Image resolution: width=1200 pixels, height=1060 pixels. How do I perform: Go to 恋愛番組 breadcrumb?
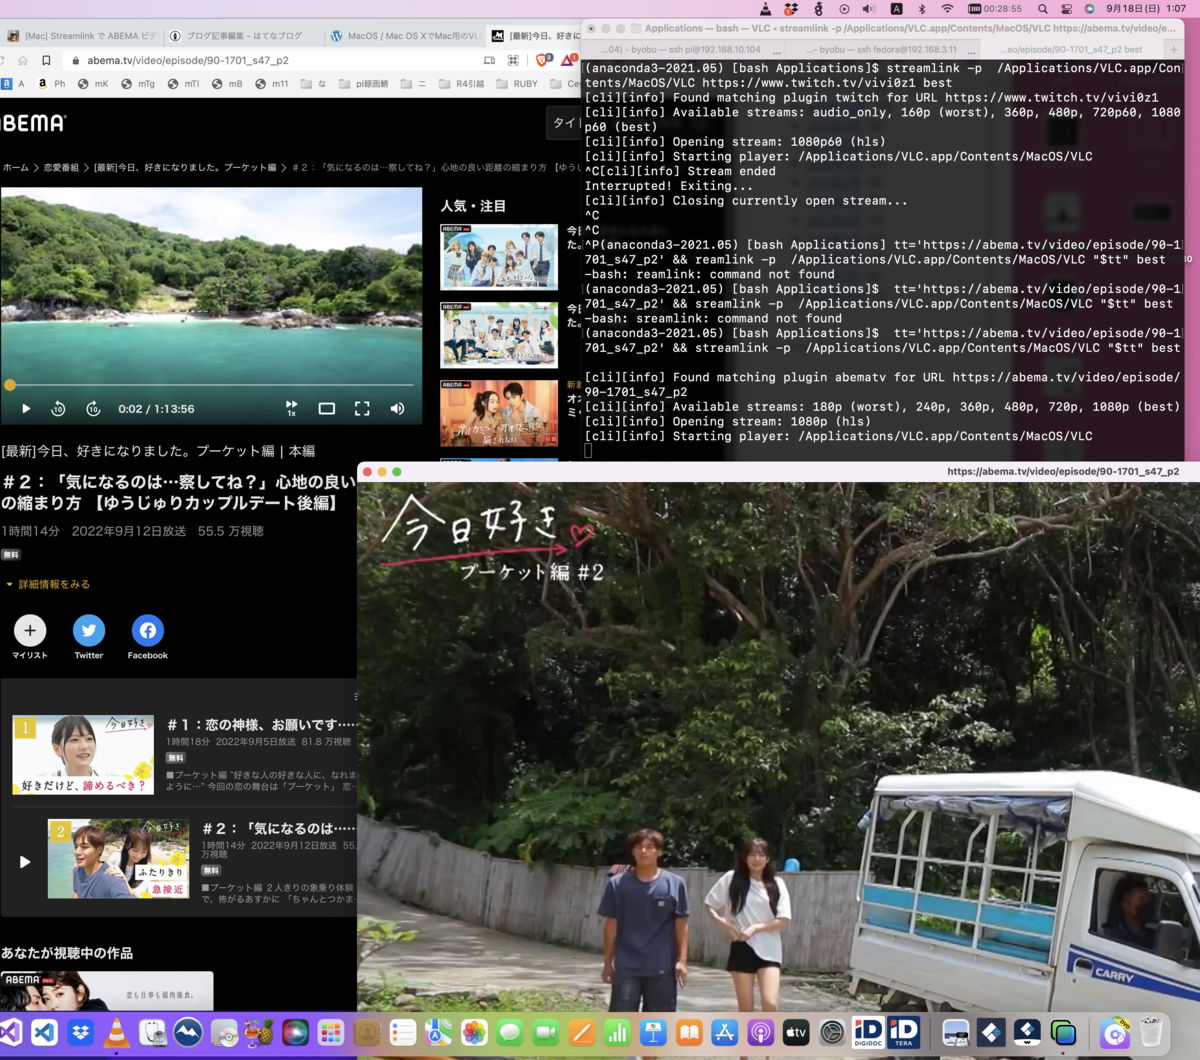tap(61, 168)
